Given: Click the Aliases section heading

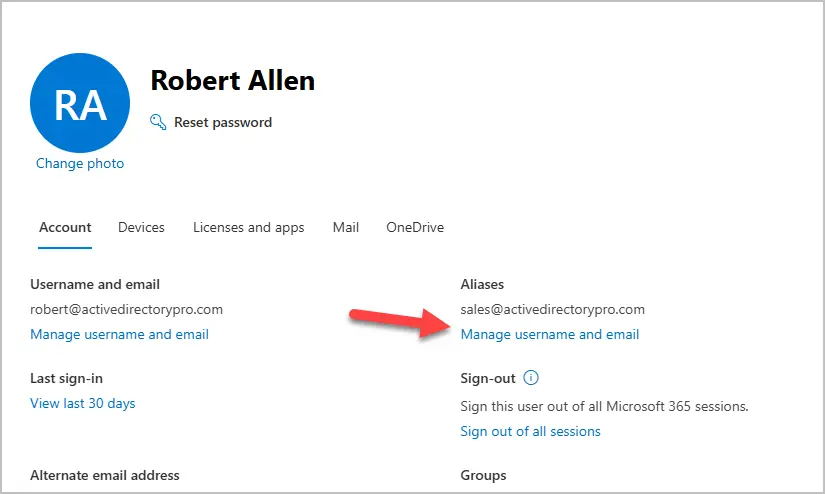Looking at the screenshot, I should coord(482,284).
